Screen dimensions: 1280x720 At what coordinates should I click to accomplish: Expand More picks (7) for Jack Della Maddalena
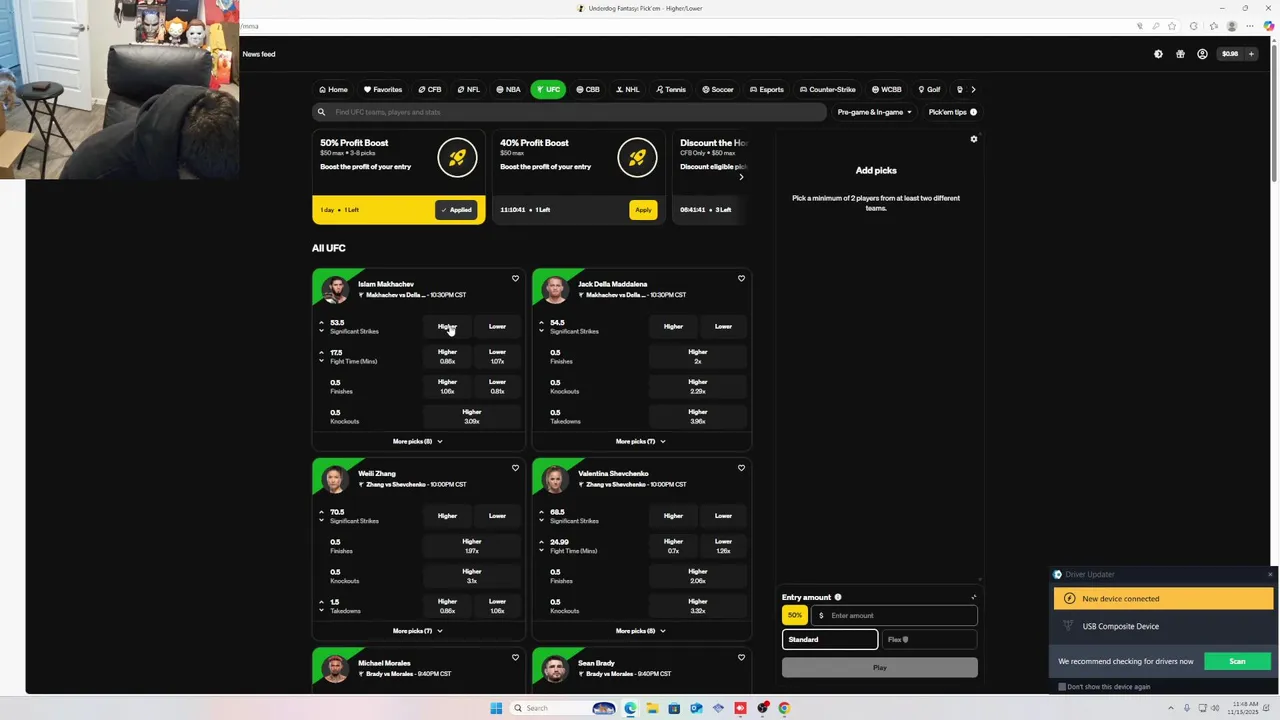pyautogui.click(x=640, y=441)
